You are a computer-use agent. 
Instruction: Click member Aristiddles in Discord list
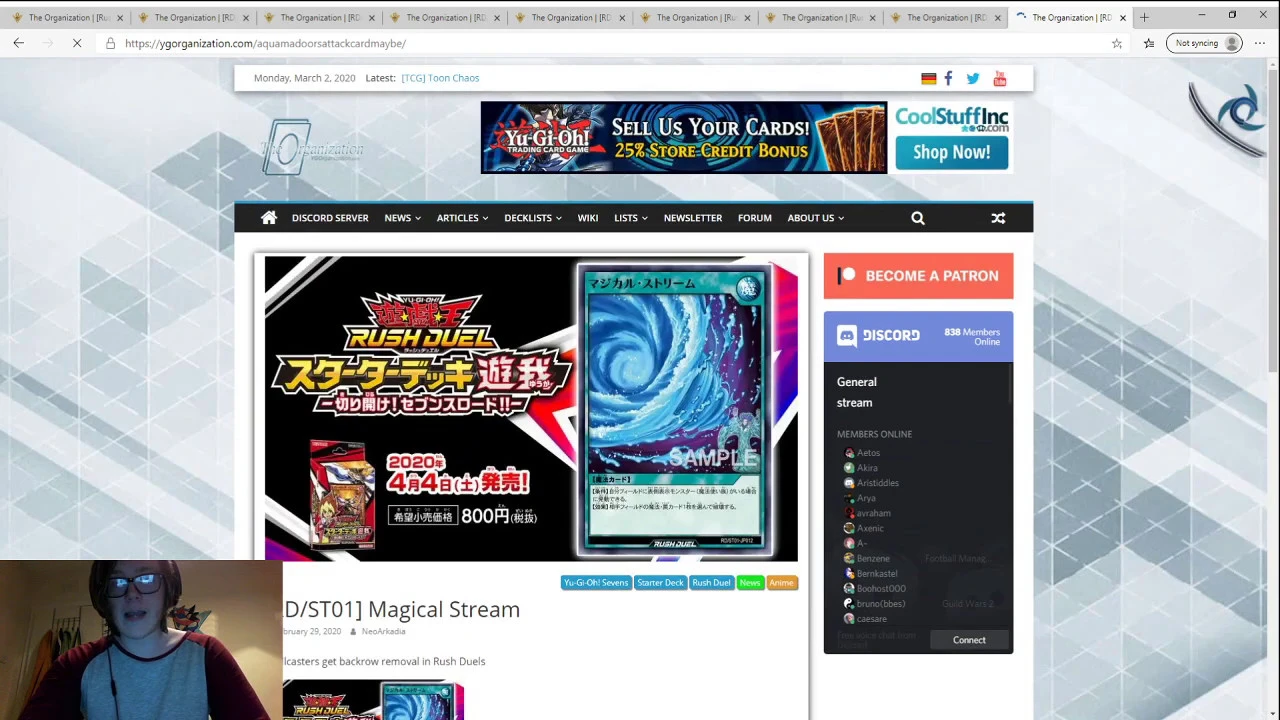coord(877,483)
